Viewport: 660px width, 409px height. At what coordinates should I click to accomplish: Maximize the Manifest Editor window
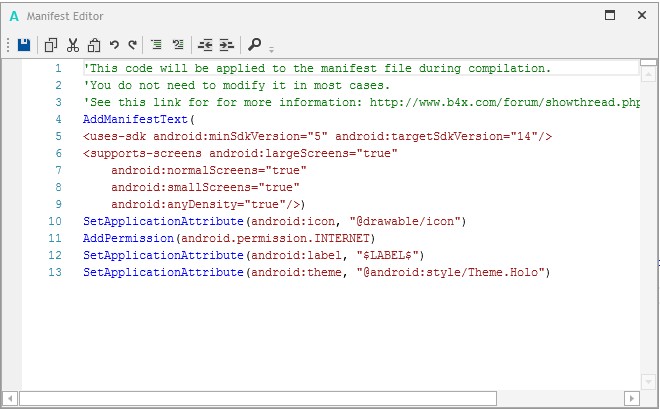(610, 15)
